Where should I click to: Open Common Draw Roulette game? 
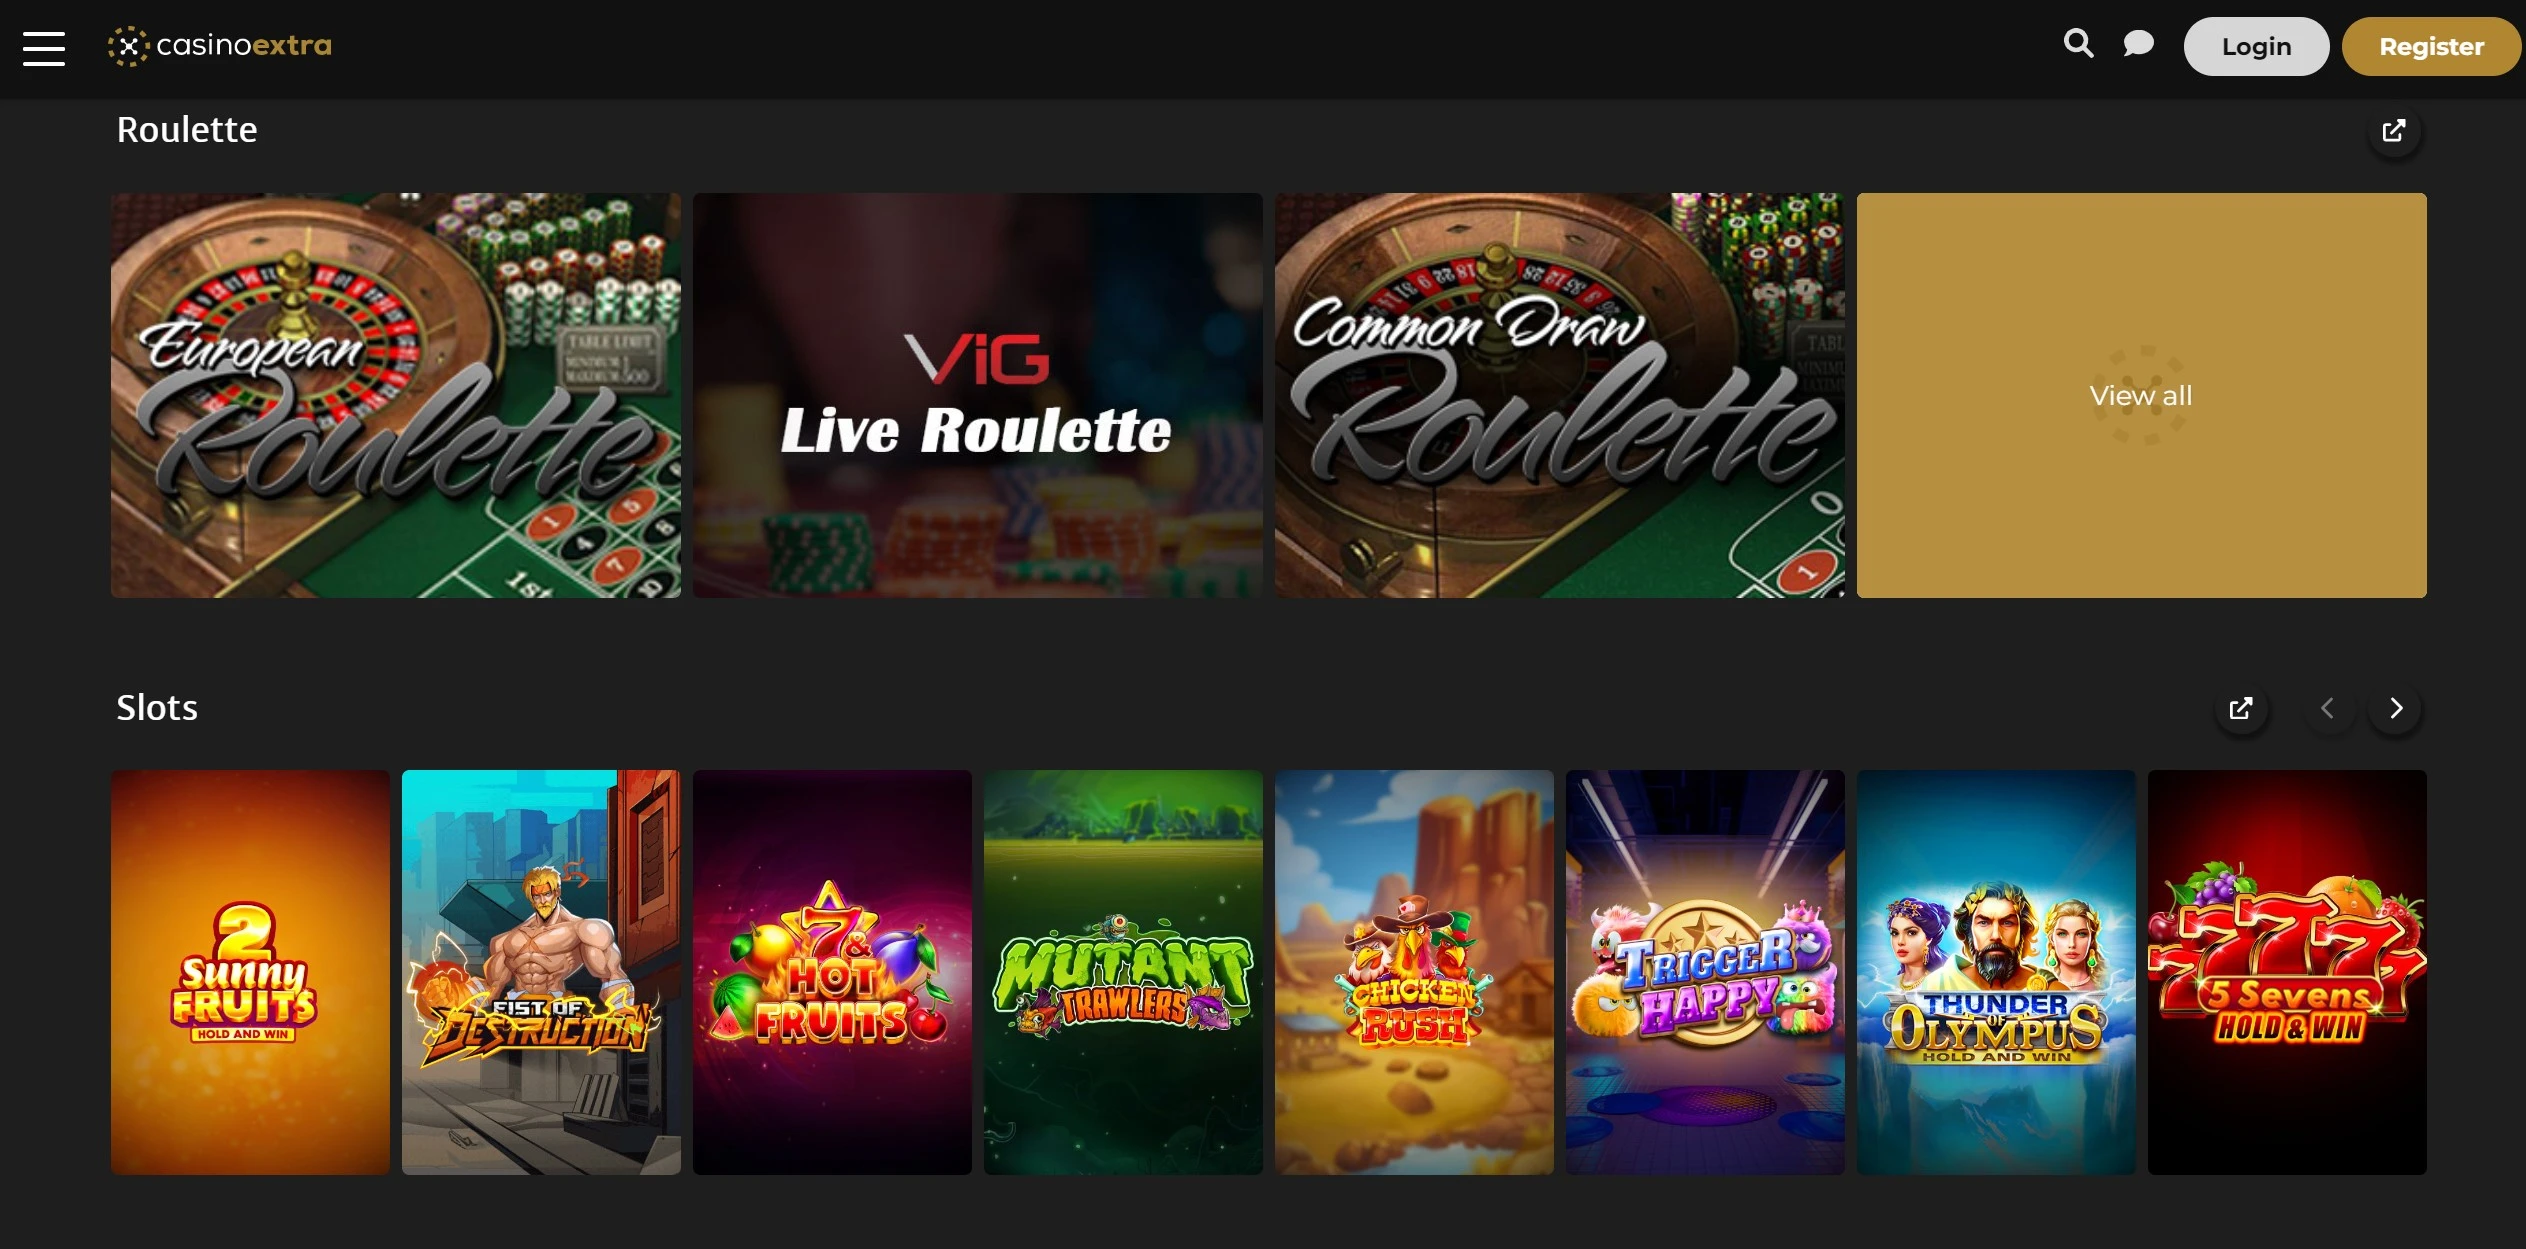(1559, 396)
